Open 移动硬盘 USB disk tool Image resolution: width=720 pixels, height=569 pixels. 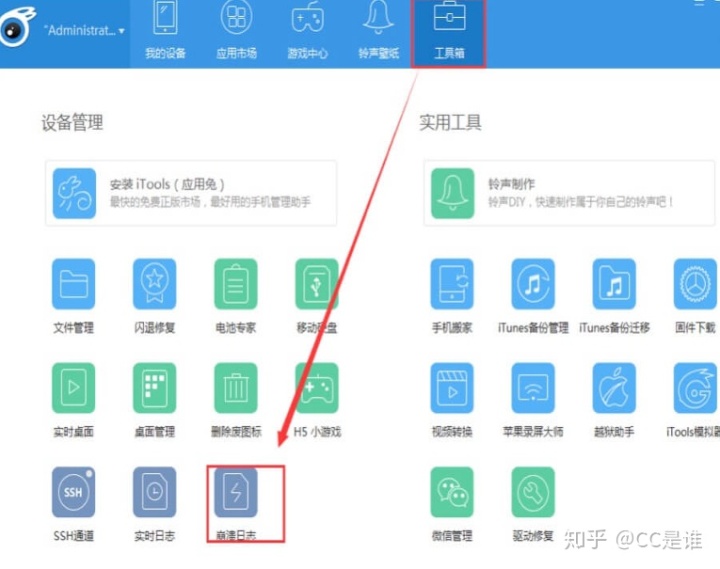click(x=317, y=284)
